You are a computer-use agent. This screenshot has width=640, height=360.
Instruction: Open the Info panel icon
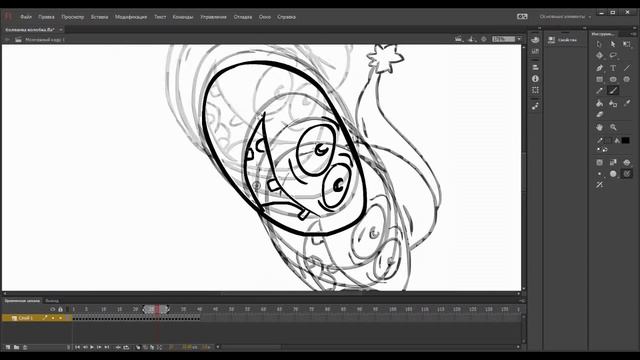(x=536, y=78)
